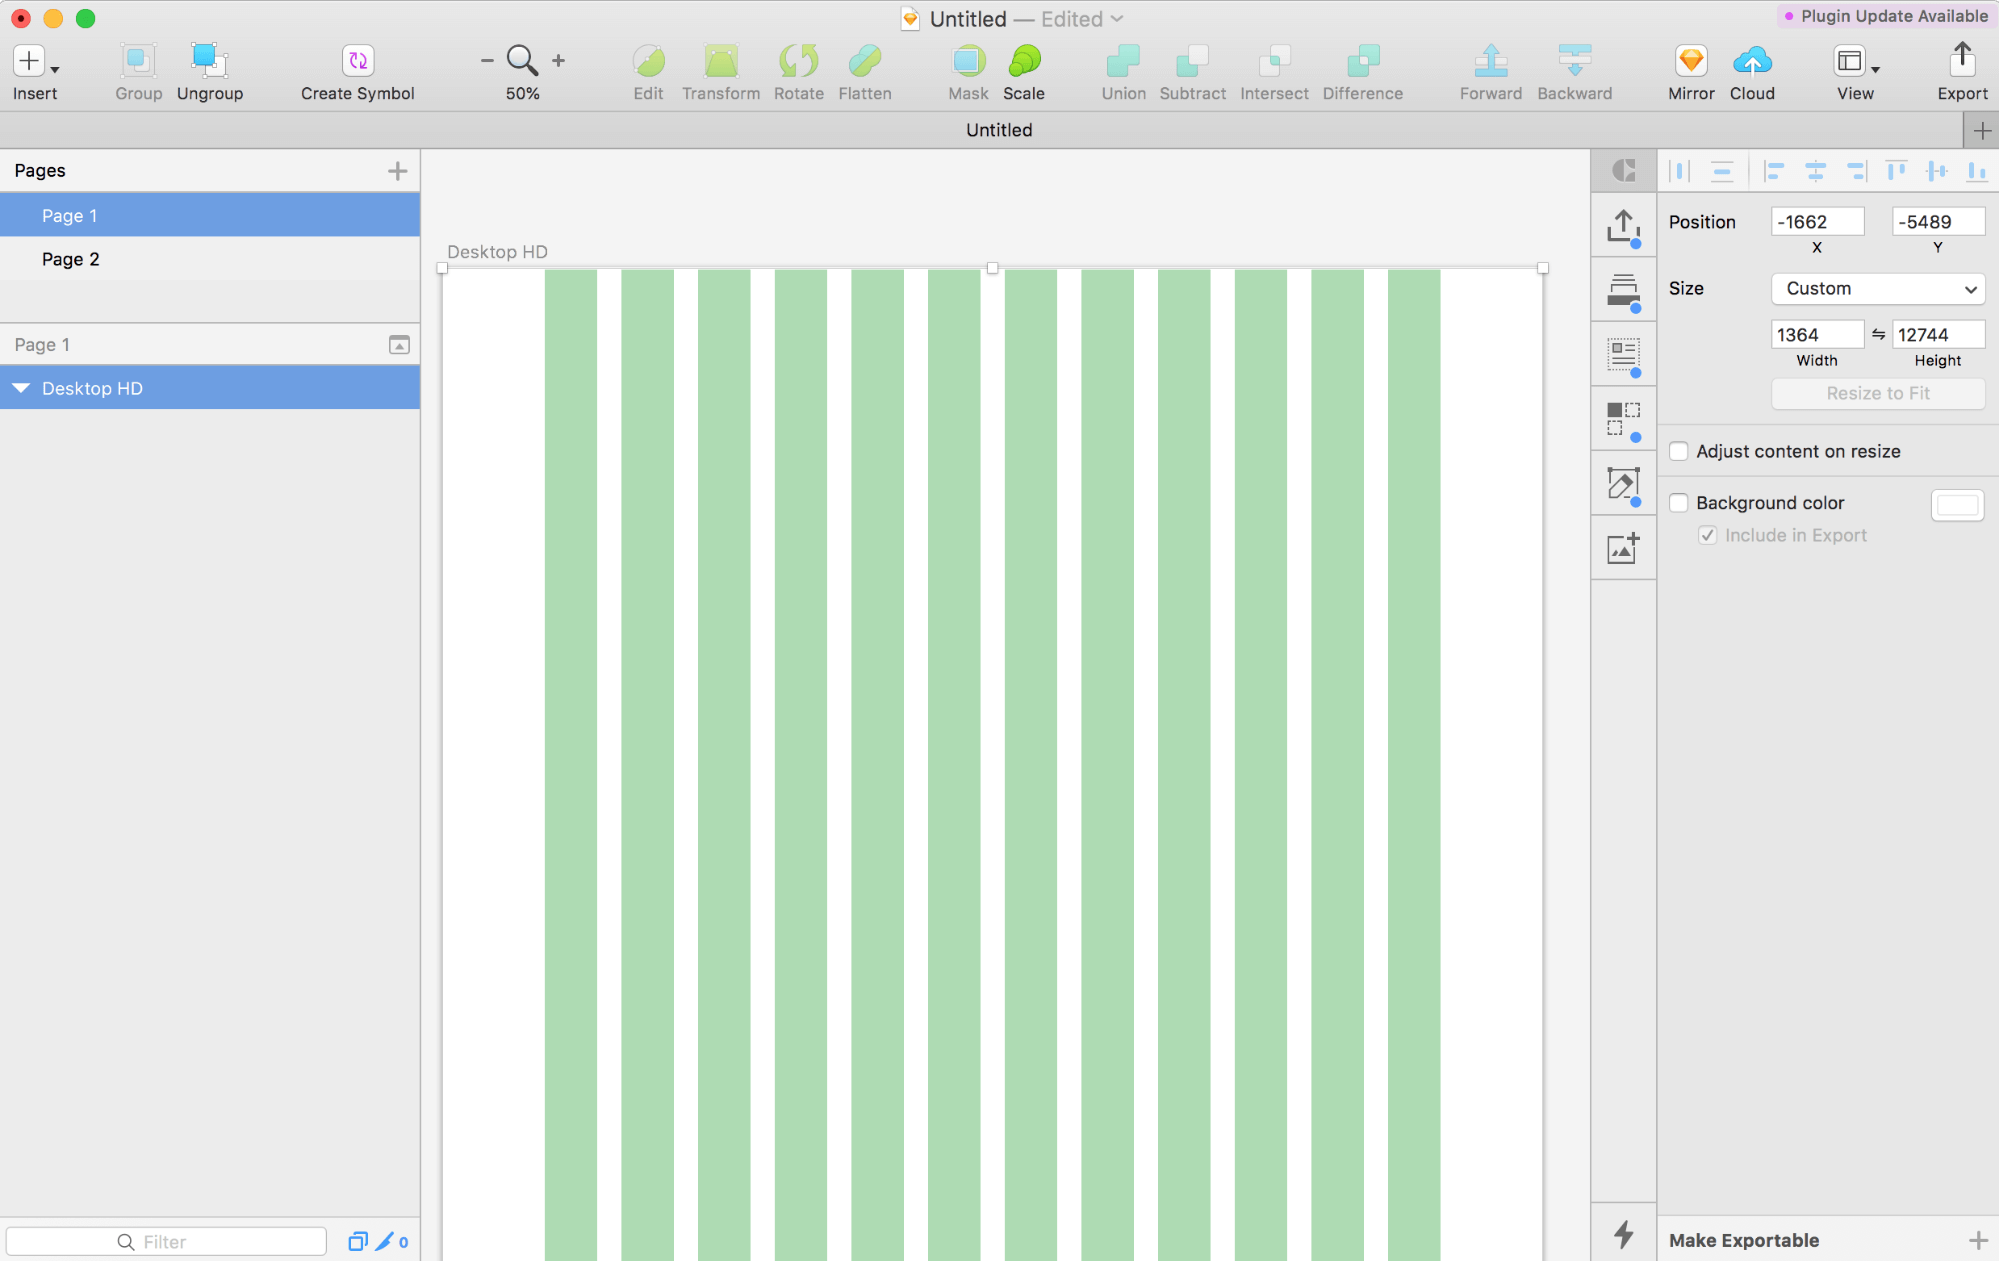
Task: Expand the Desktop HD artboard layer
Action: click(x=20, y=388)
